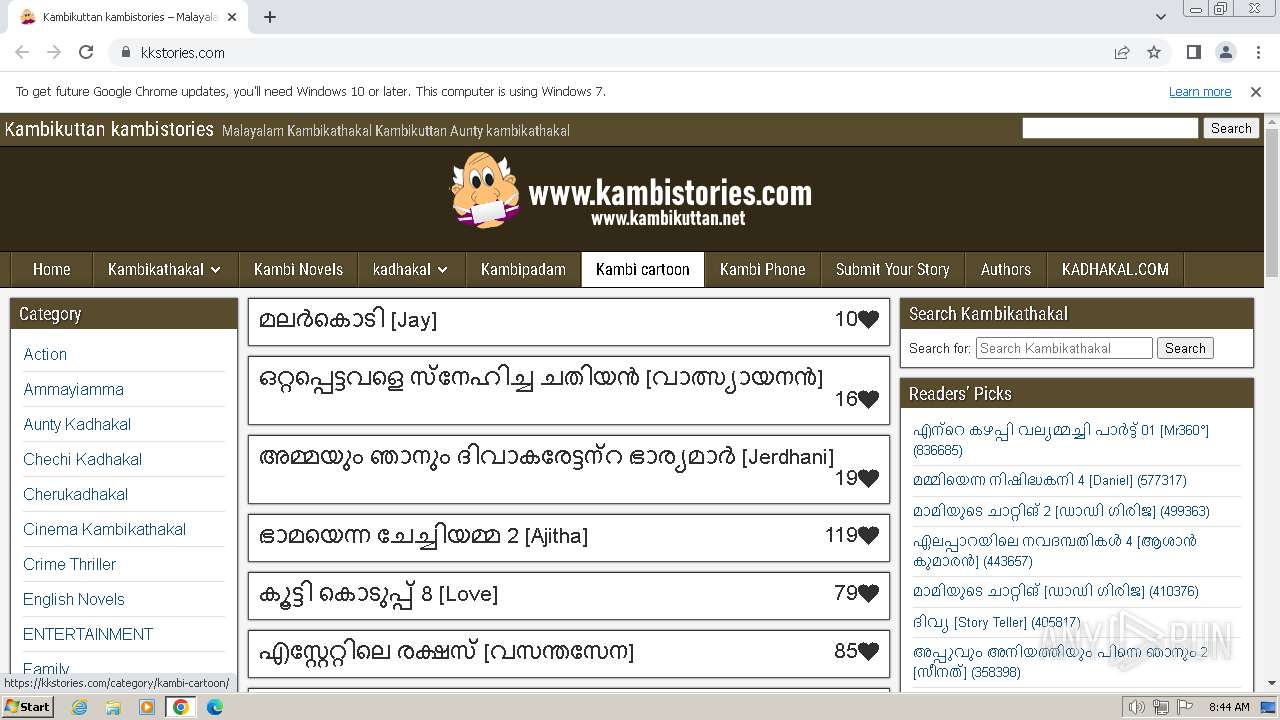Open the story by [Jerdhani]

pyautogui.click(x=546, y=457)
